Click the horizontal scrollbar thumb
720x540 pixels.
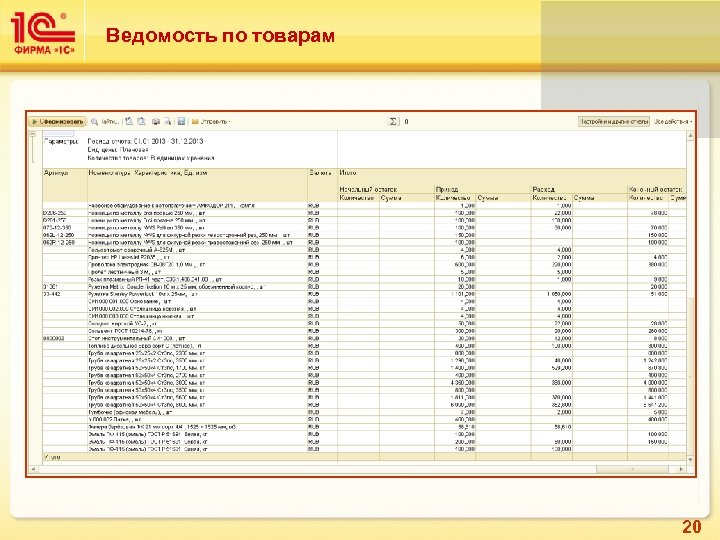pyautogui.click(x=632, y=469)
